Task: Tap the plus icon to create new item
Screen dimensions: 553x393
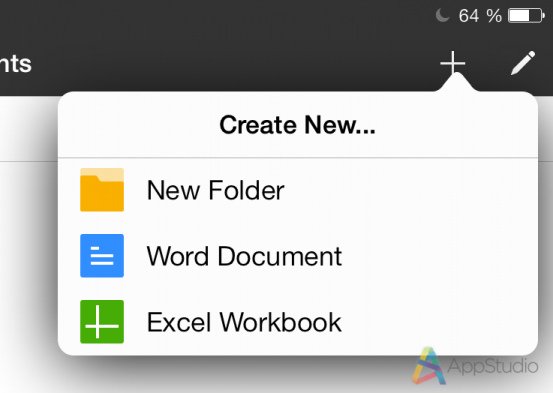Action: 453,64
